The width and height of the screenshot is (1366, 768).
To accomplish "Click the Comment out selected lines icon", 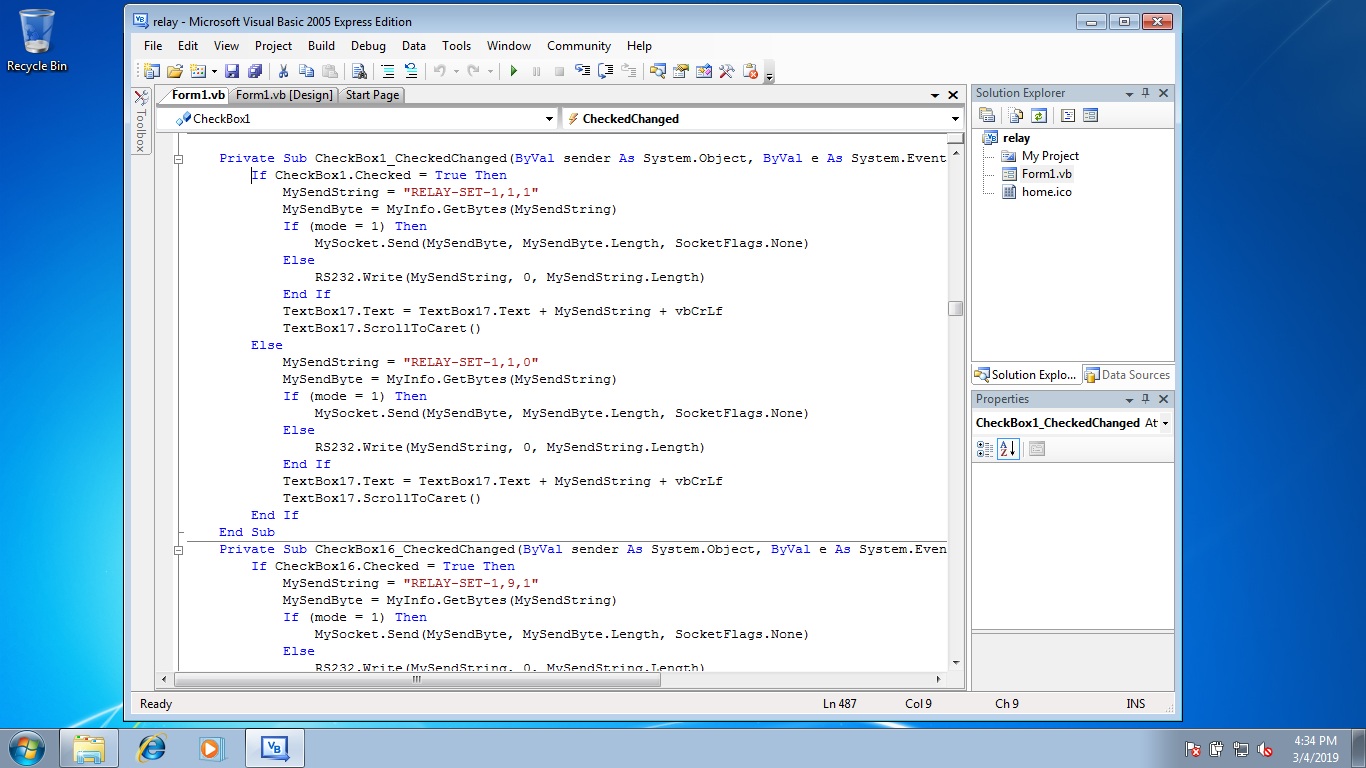I will coord(388,71).
